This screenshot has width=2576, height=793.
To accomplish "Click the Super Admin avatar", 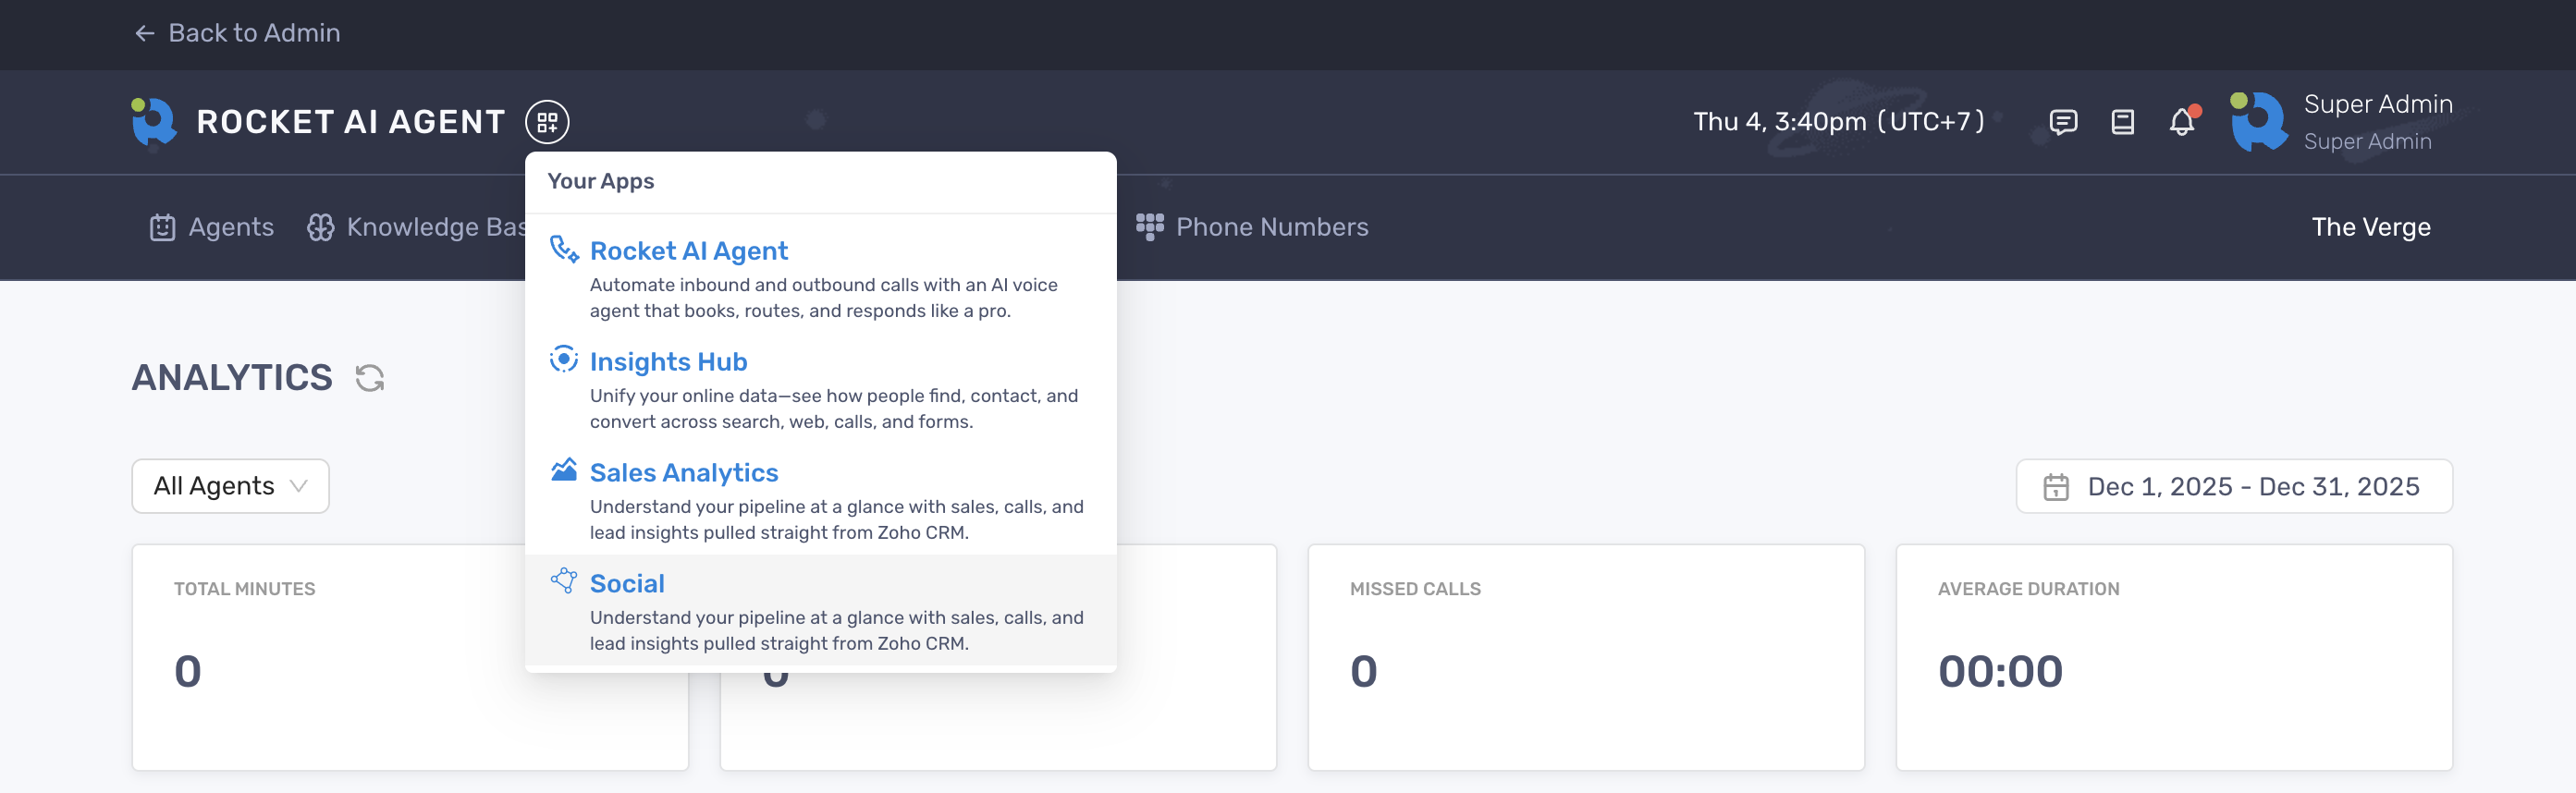I will tap(2259, 121).
